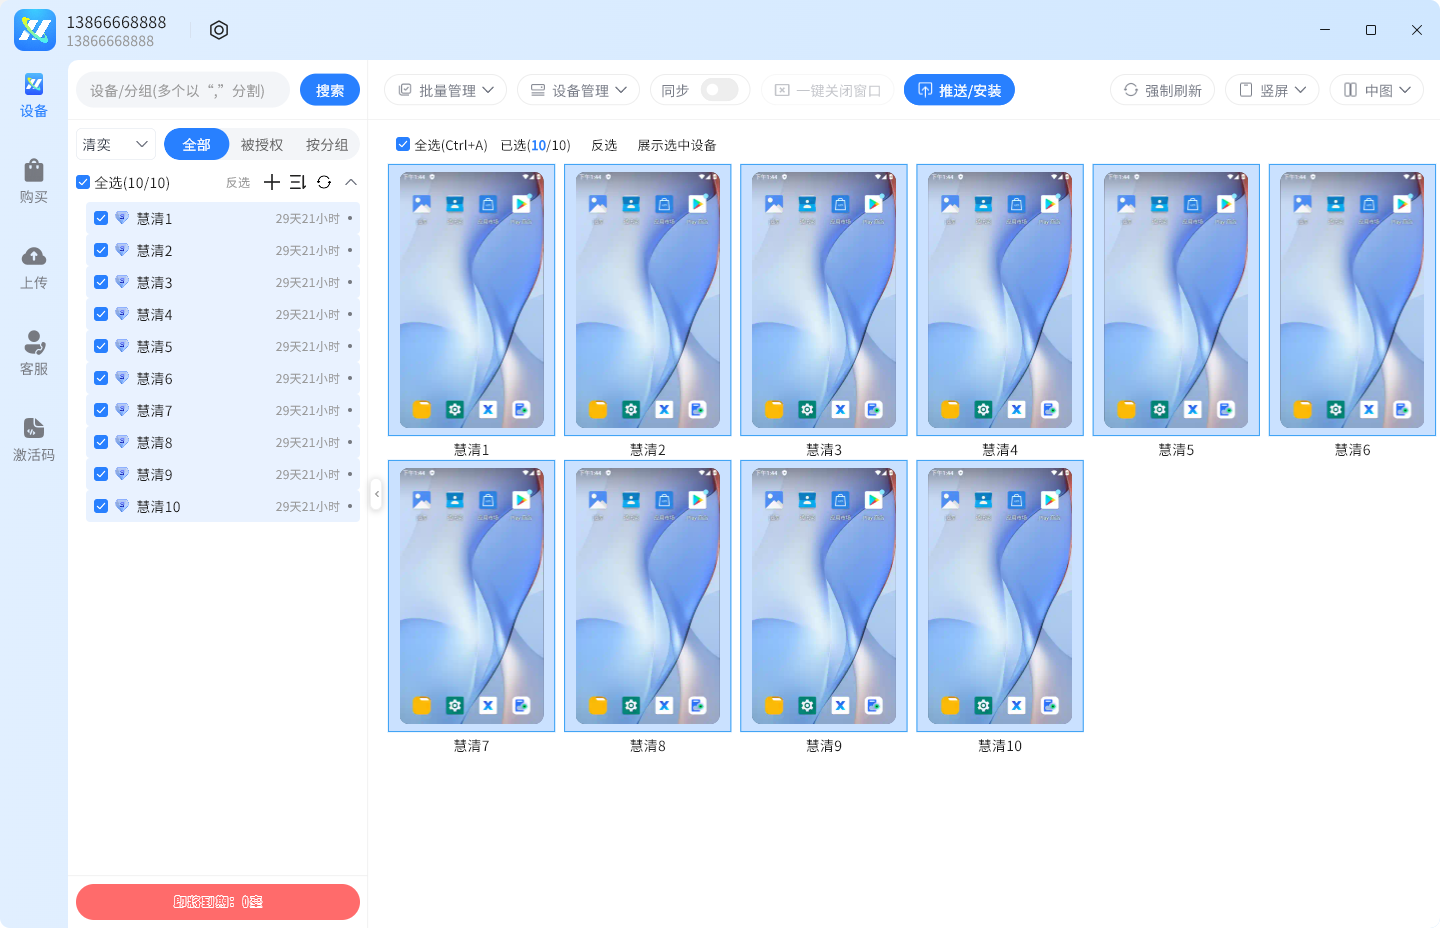The height and width of the screenshot is (928, 1440).
Task: Toggle the 同步 sync switch
Action: [719, 90]
